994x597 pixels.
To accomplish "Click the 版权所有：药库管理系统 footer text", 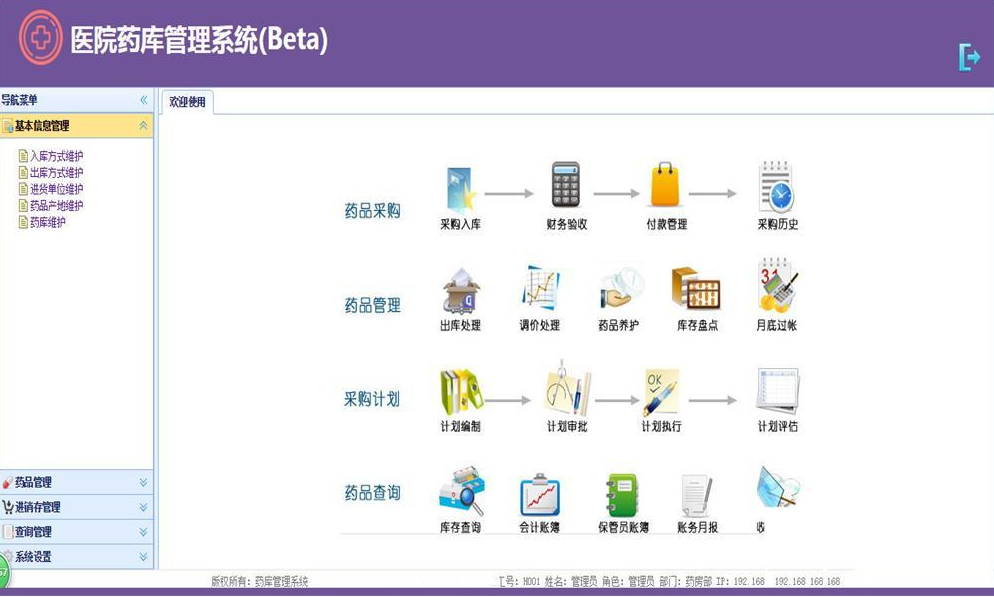I will click(x=259, y=581).
